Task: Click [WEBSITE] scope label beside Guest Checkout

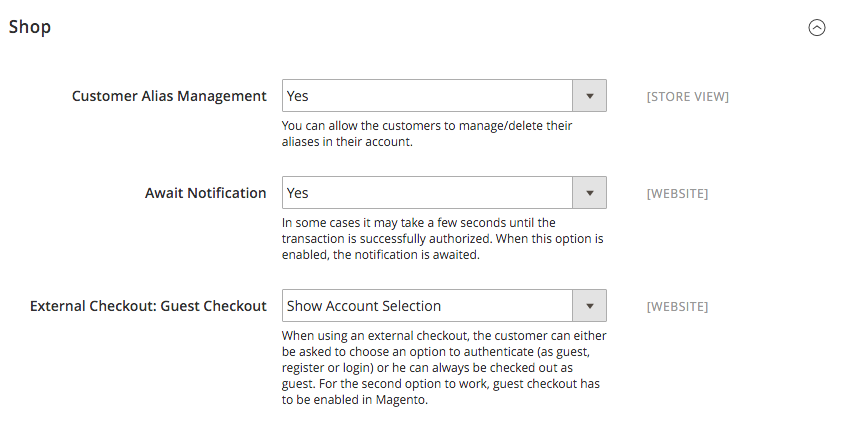Action: 677,307
